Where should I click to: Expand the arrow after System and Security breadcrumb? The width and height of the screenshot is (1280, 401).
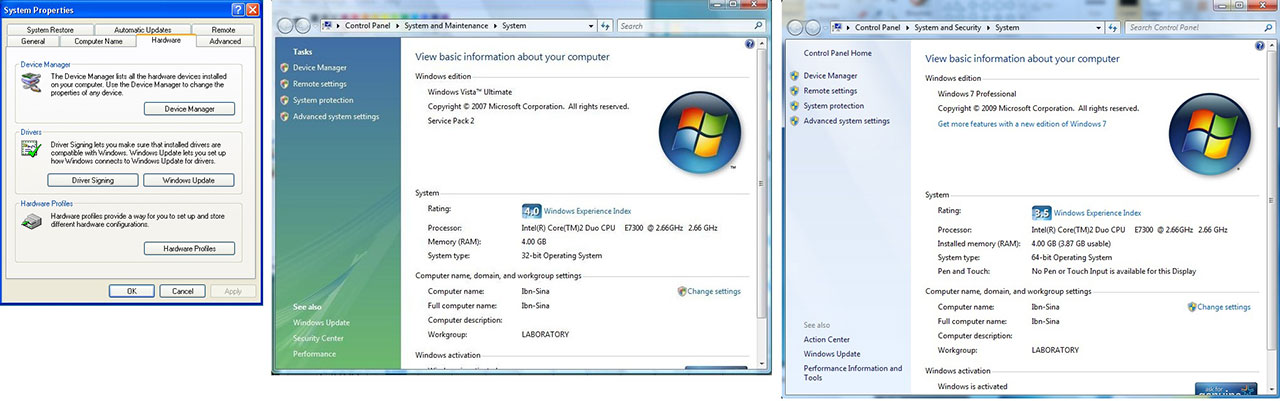pos(990,28)
